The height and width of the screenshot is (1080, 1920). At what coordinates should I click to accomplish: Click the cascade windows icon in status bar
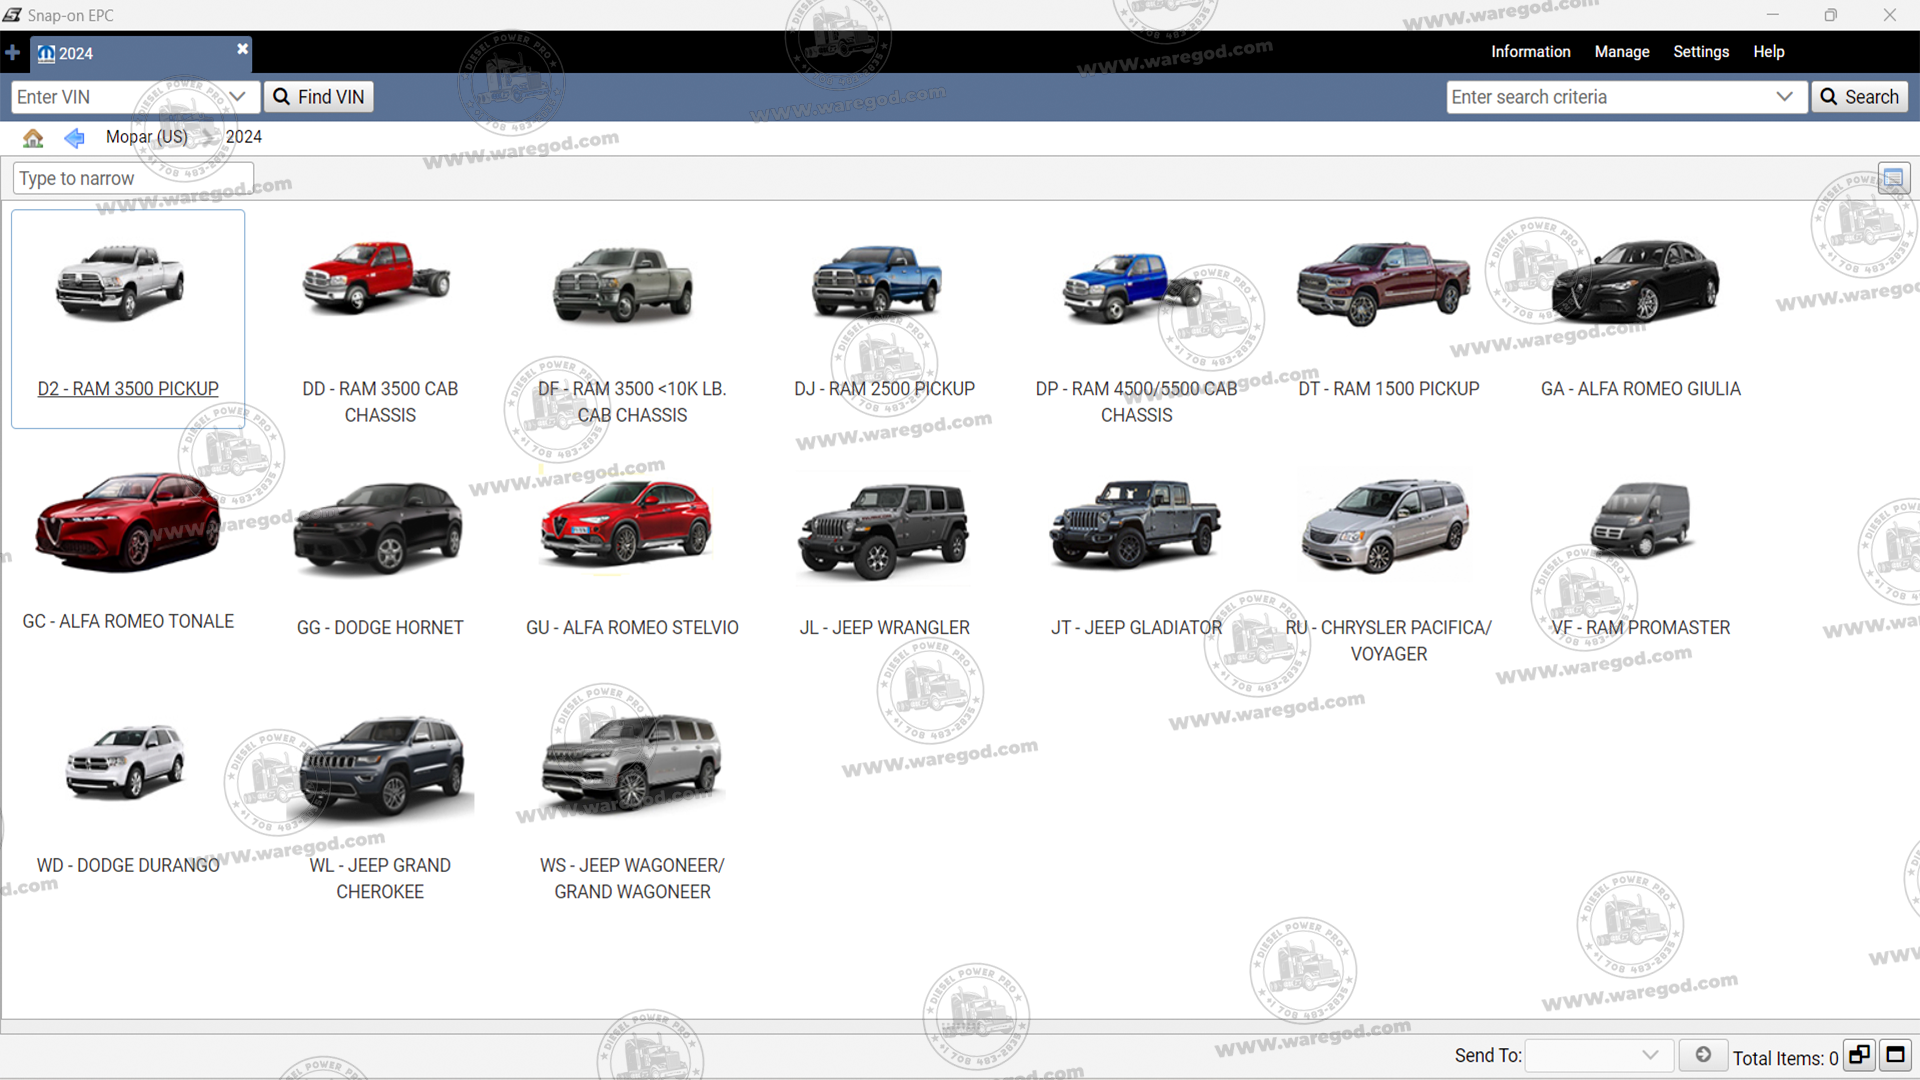[x=1859, y=1055]
